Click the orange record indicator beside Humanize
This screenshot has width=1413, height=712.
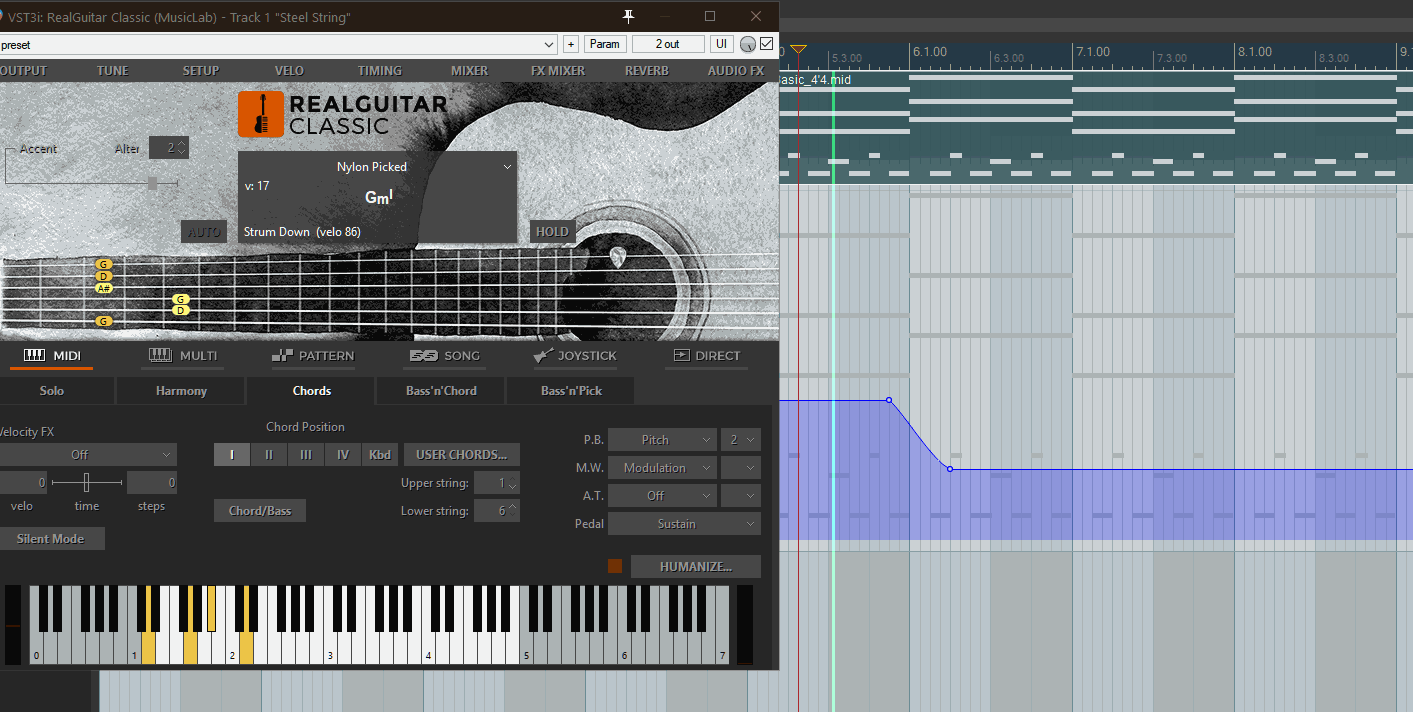click(x=615, y=567)
